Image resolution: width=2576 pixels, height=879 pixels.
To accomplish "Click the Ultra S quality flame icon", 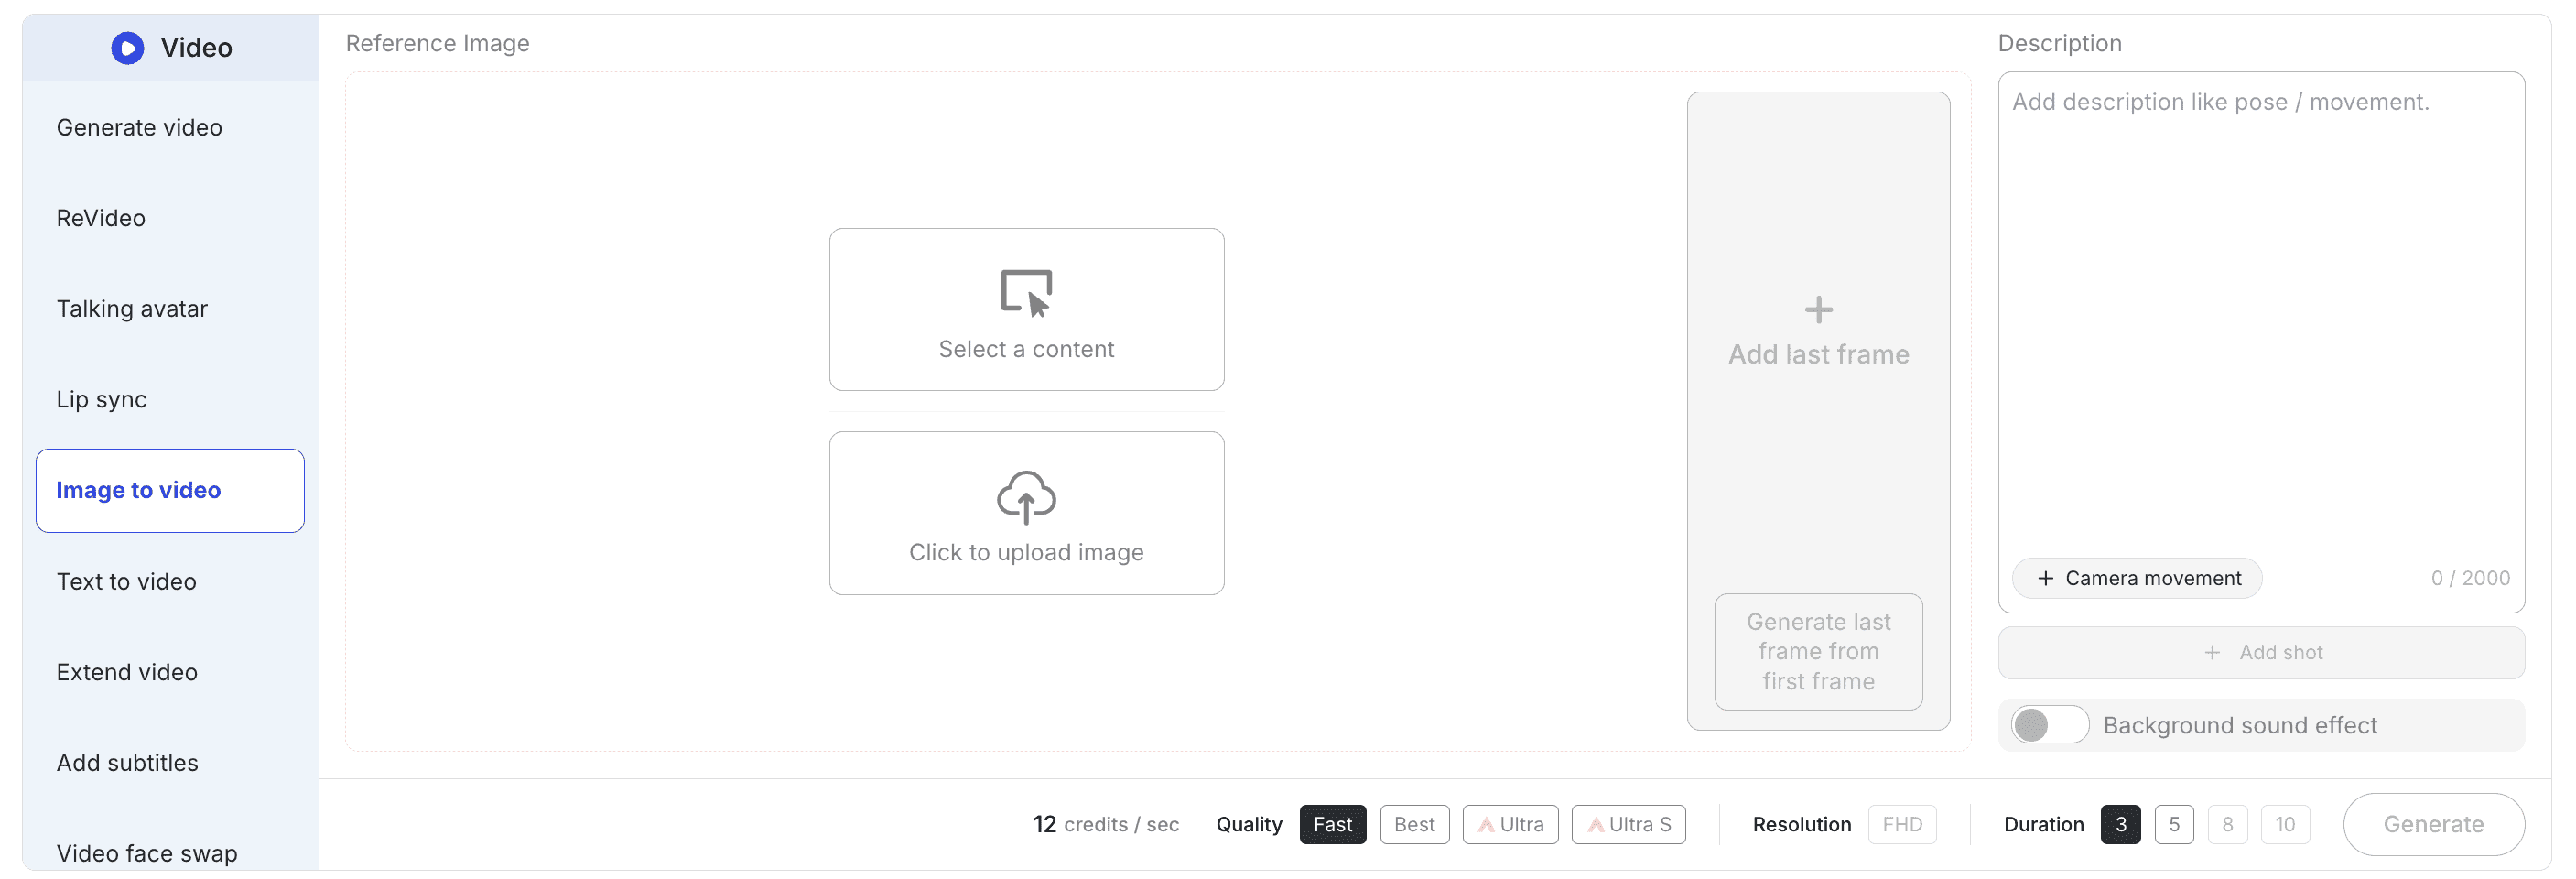I will (1598, 824).
